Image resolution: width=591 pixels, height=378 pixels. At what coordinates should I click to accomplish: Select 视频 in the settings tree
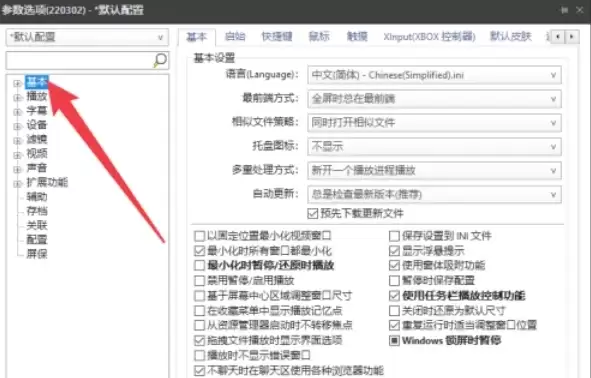point(37,154)
